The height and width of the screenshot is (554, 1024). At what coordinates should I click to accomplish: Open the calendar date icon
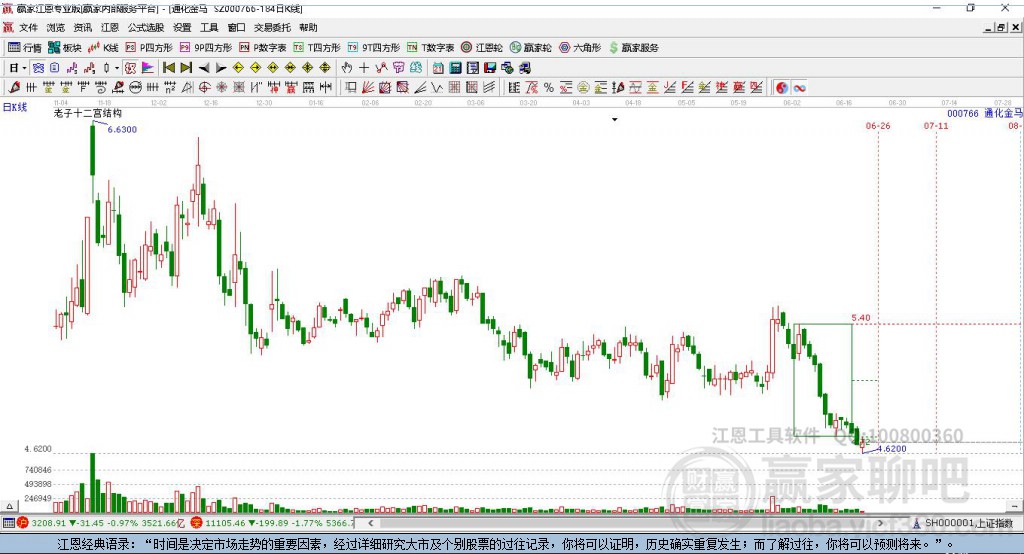click(438, 67)
